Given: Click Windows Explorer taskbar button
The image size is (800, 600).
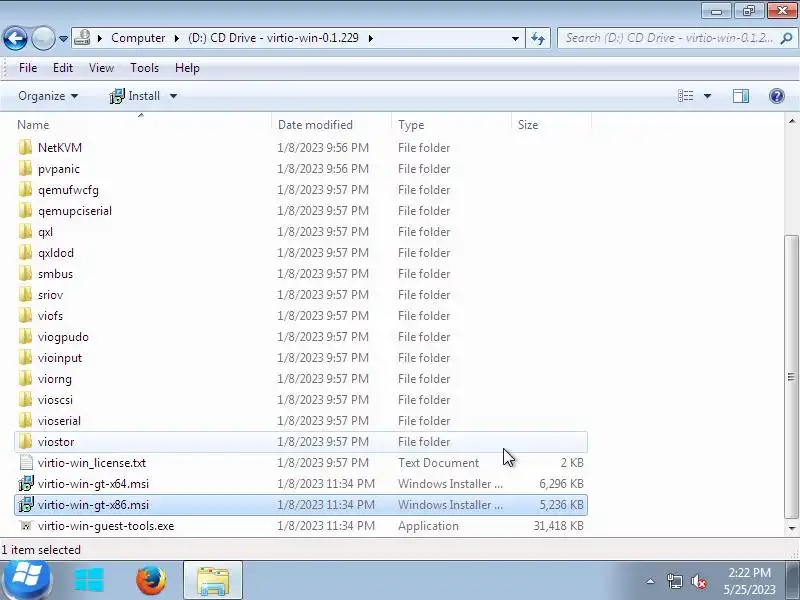Looking at the screenshot, I should [213, 581].
